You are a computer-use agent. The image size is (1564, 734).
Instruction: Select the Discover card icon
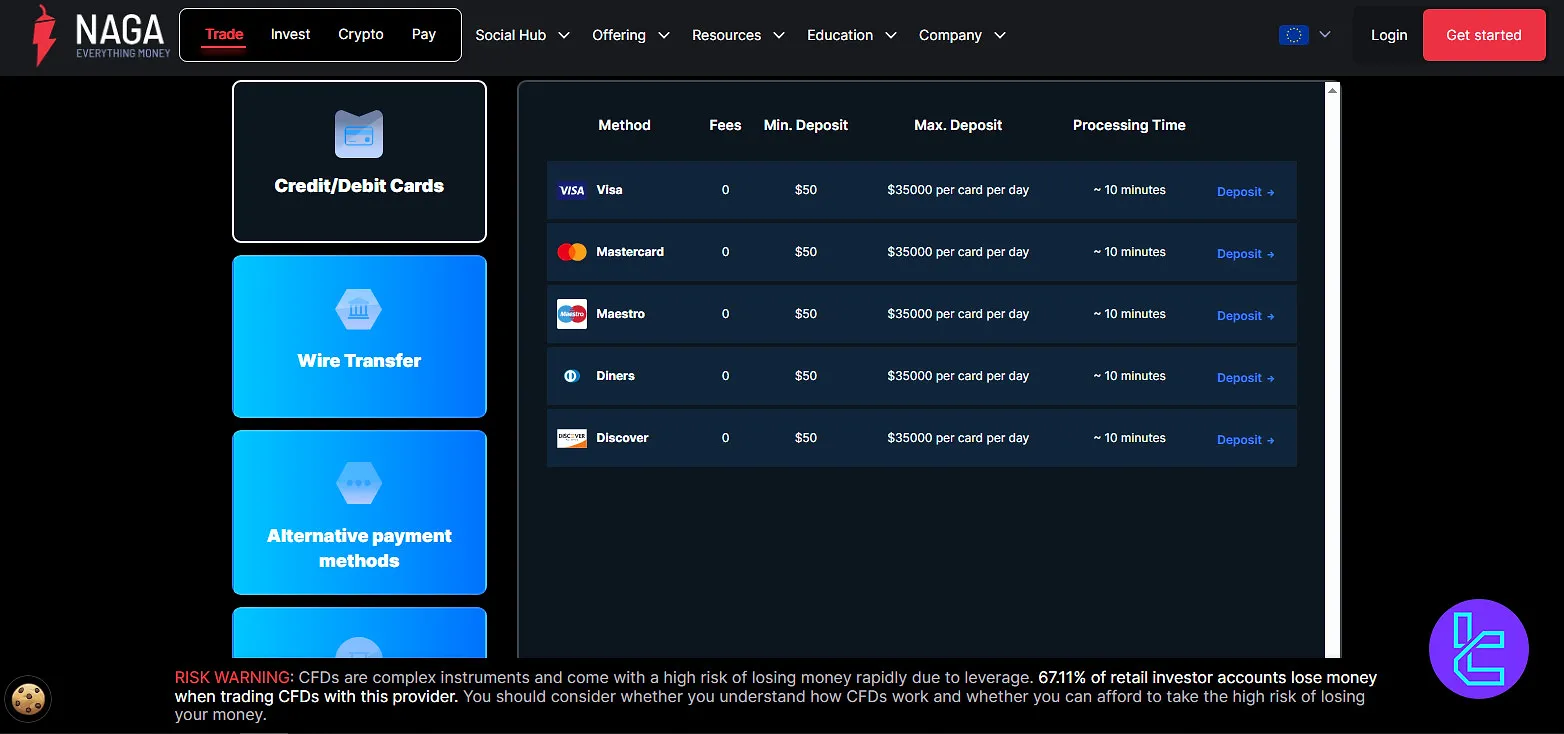(x=571, y=437)
